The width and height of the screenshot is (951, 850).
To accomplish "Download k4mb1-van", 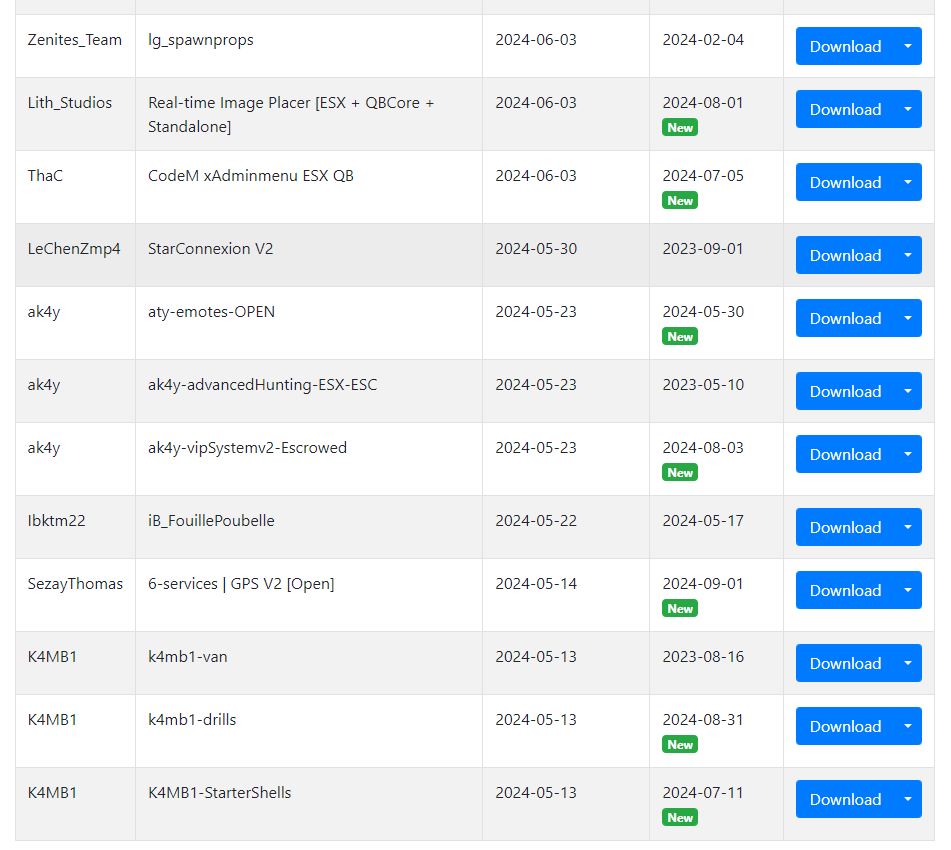I will pyautogui.click(x=845, y=663).
